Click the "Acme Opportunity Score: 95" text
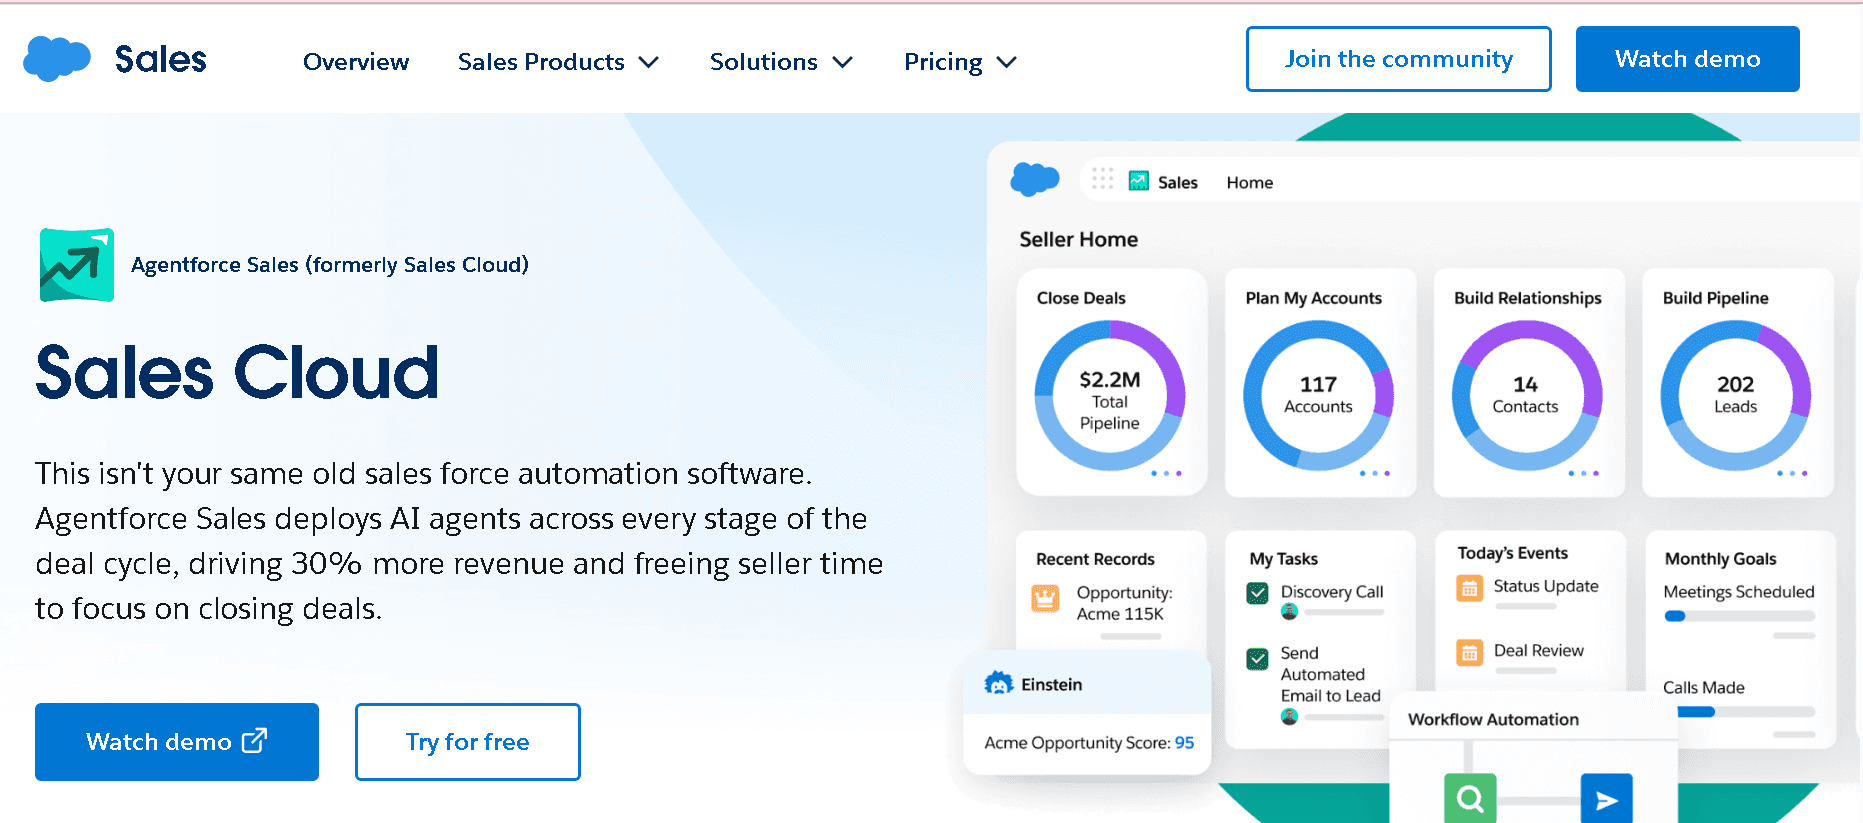This screenshot has width=1863, height=823. click(x=1089, y=742)
